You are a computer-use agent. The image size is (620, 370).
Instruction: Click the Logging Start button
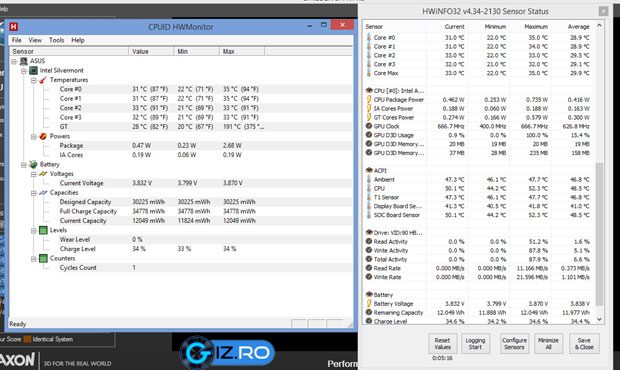475,344
